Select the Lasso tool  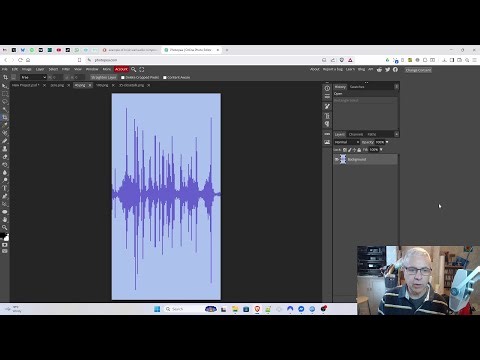[x=5, y=102]
